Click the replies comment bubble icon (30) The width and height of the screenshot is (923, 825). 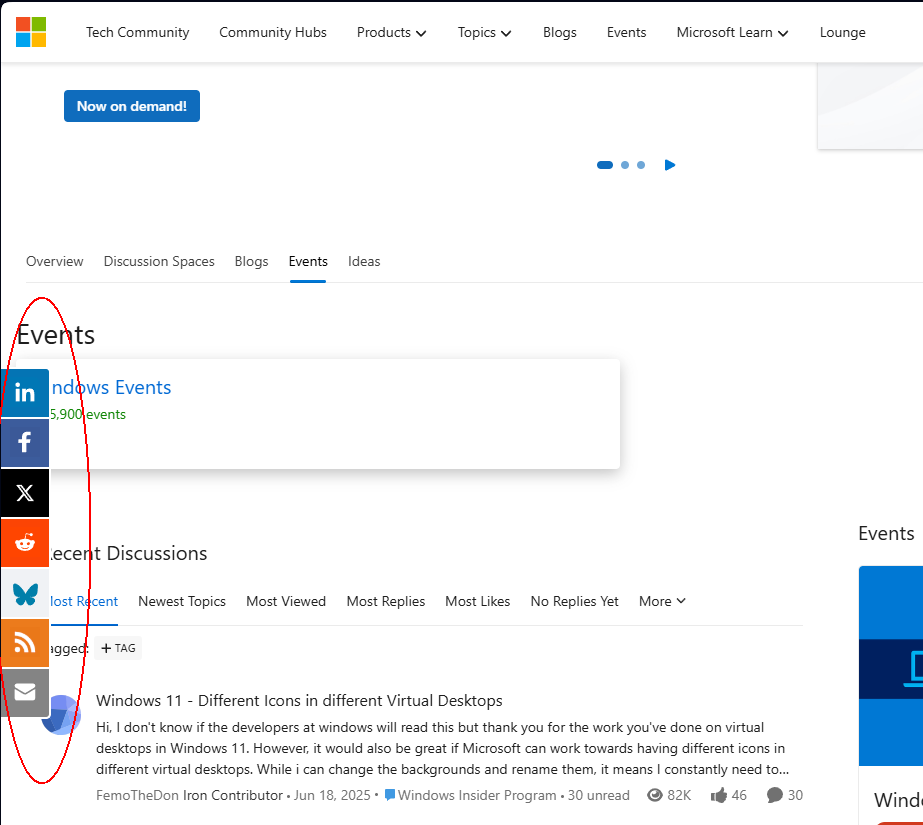pyautogui.click(x=775, y=796)
